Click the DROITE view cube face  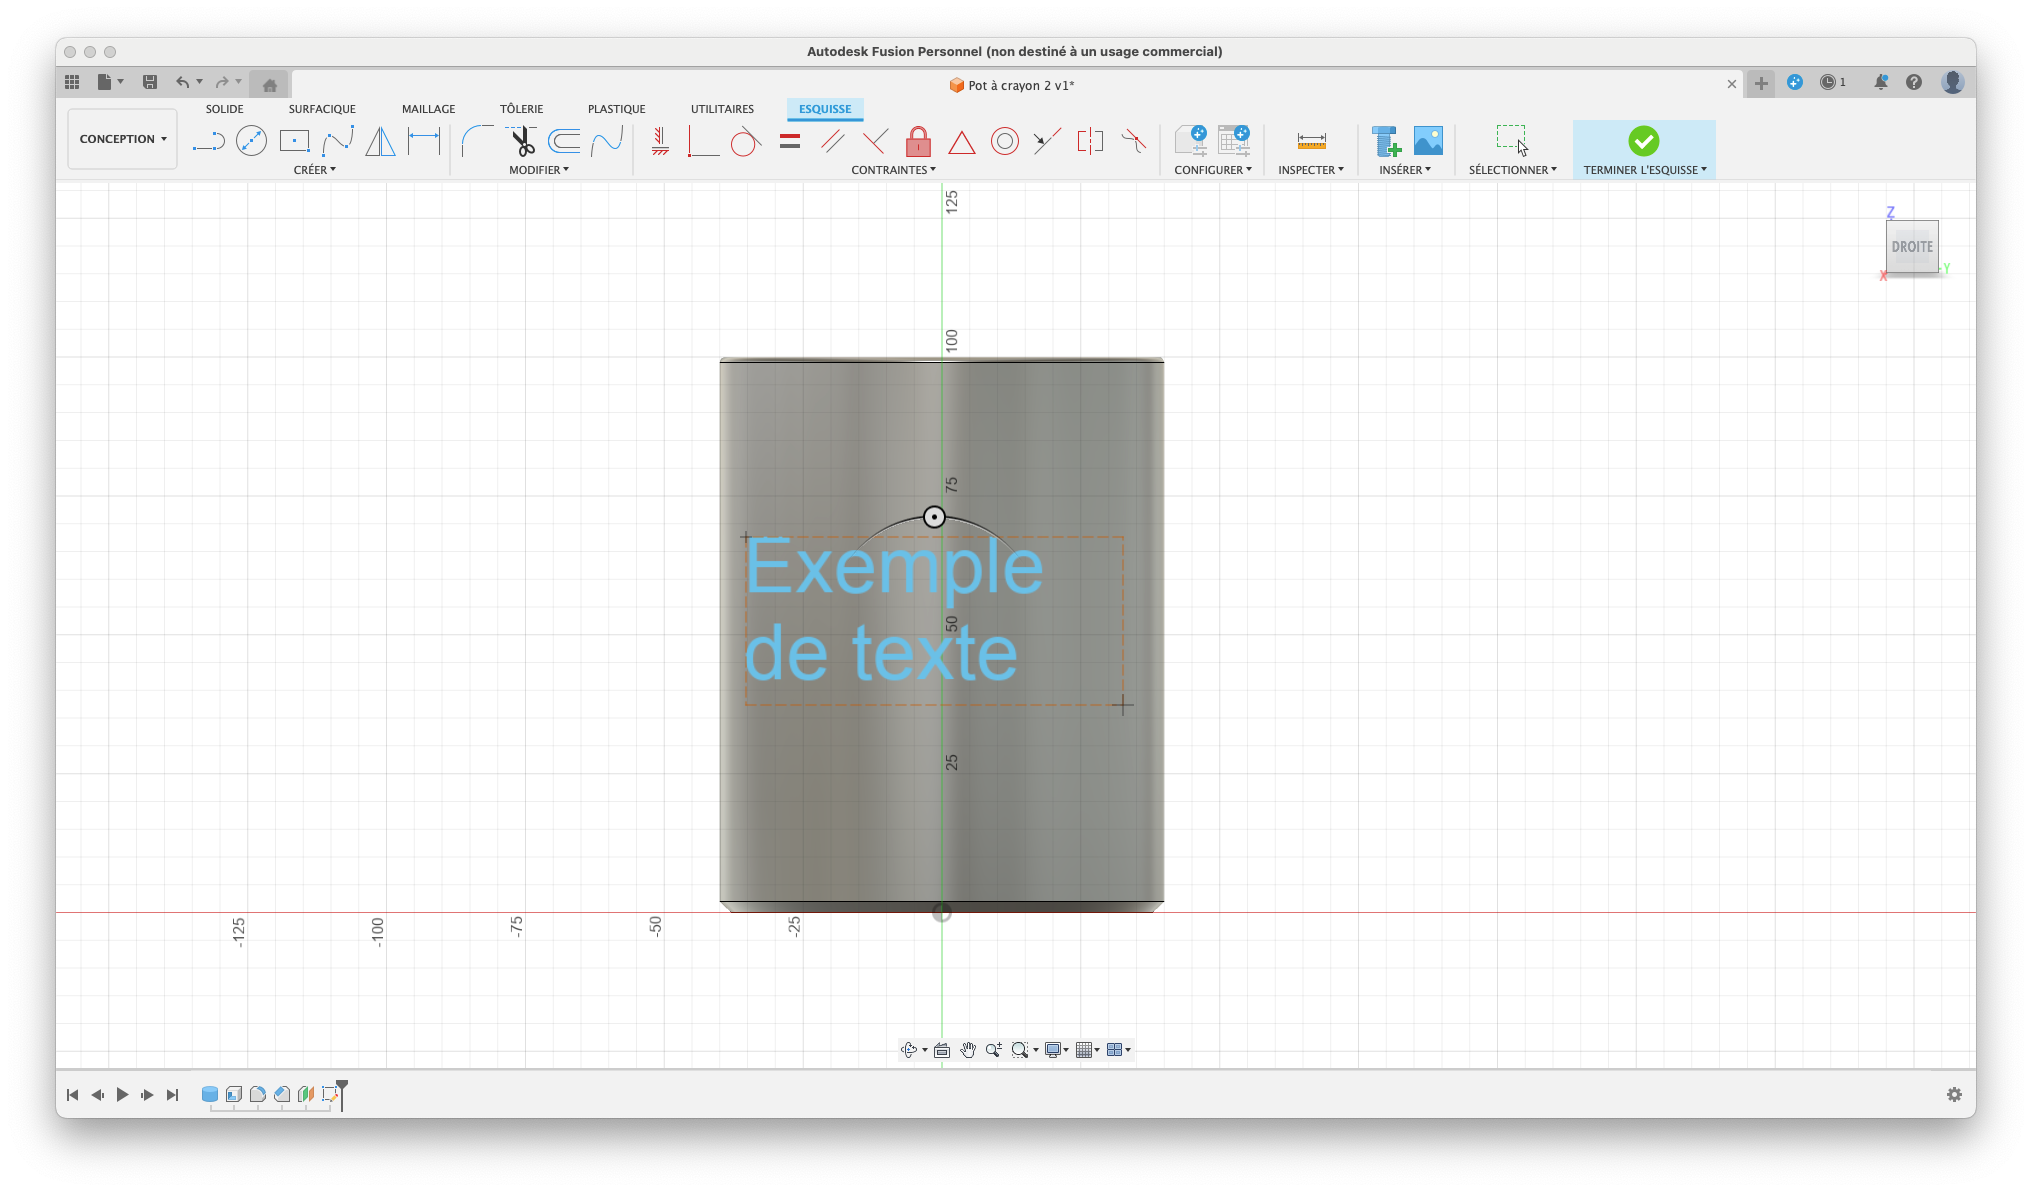coord(1911,247)
